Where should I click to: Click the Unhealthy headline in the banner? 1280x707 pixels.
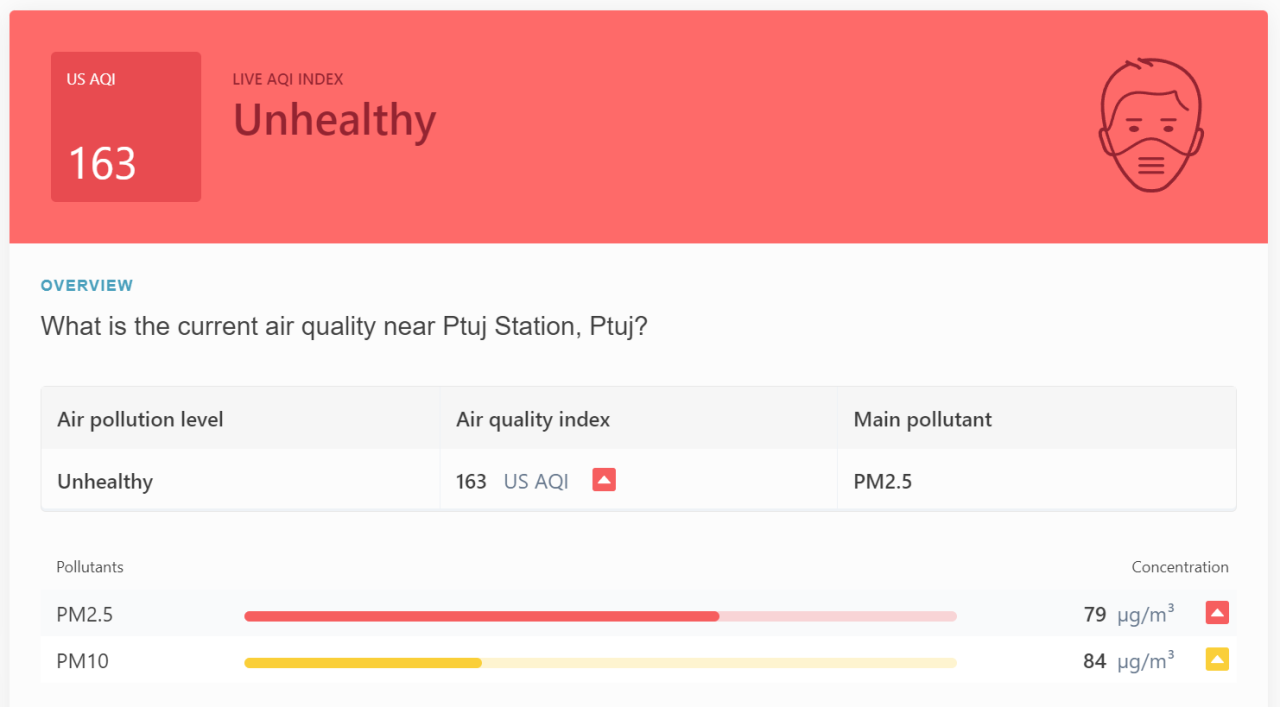pyautogui.click(x=334, y=121)
